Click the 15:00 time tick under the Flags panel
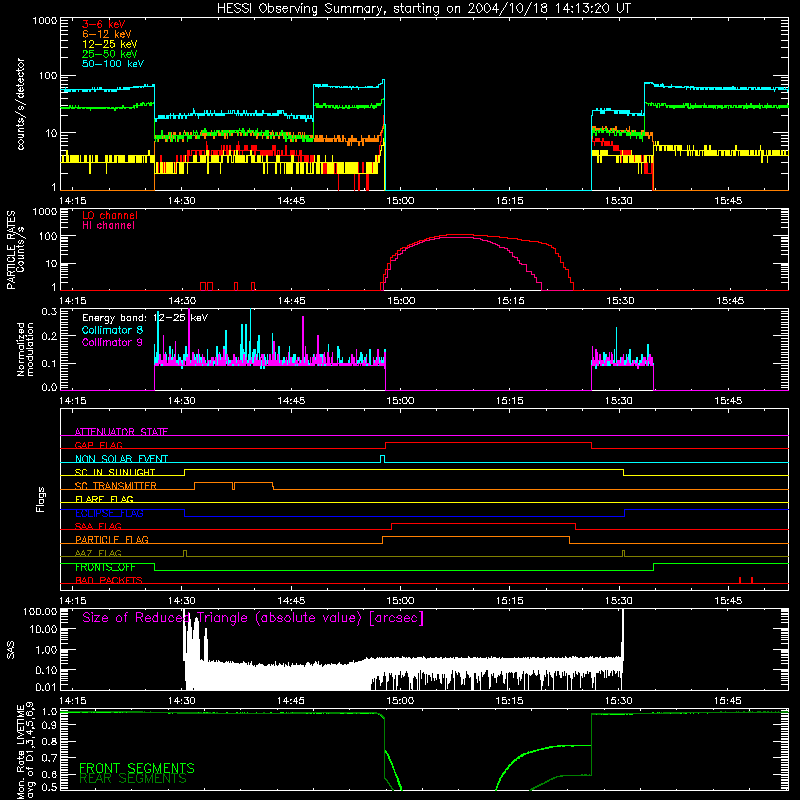800x800 pixels. click(x=401, y=601)
